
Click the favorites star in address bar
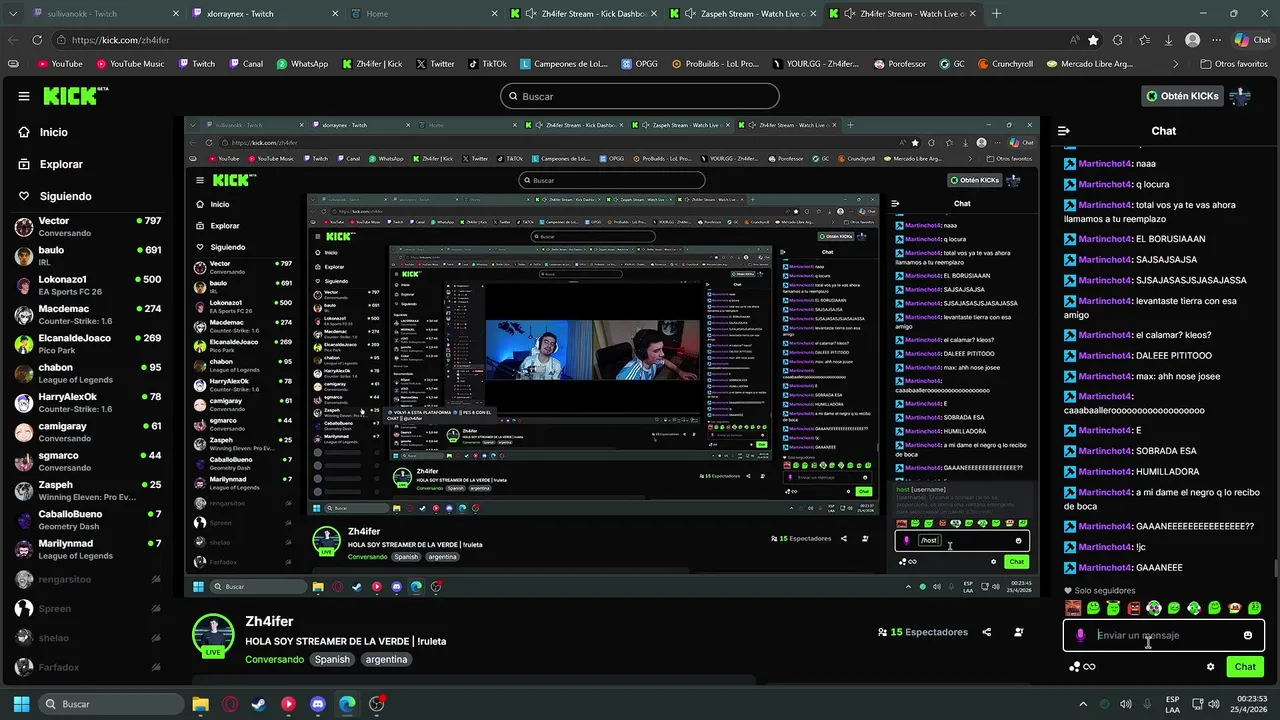pyautogui.click(x=1093, y=40)
